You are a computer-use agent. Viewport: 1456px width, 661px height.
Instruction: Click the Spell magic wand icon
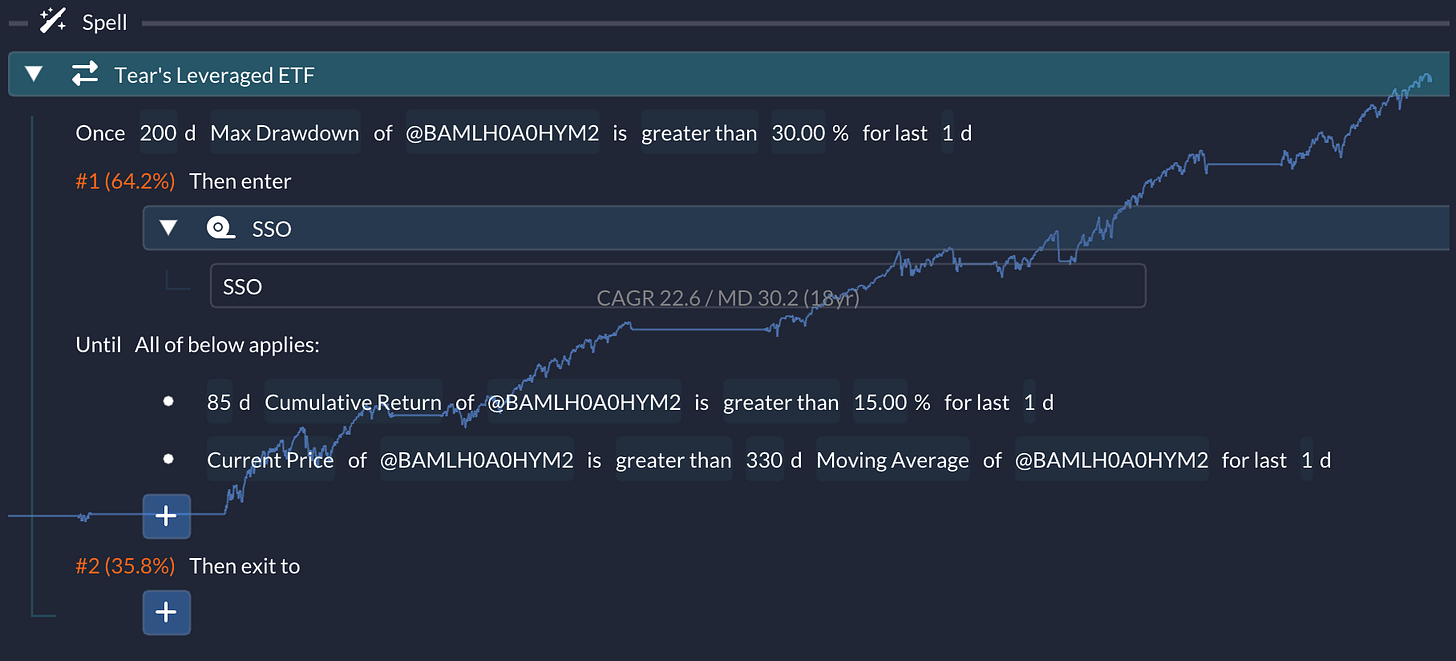[53, 20]
